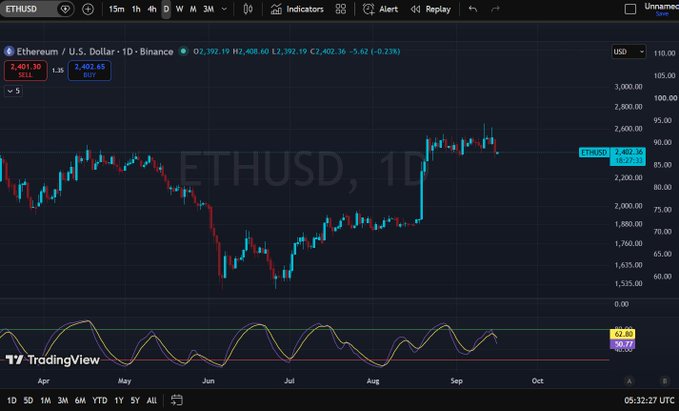Open the TradingView logo link
The width and height of the screenshot is (679, 411).
coord(52,360)
